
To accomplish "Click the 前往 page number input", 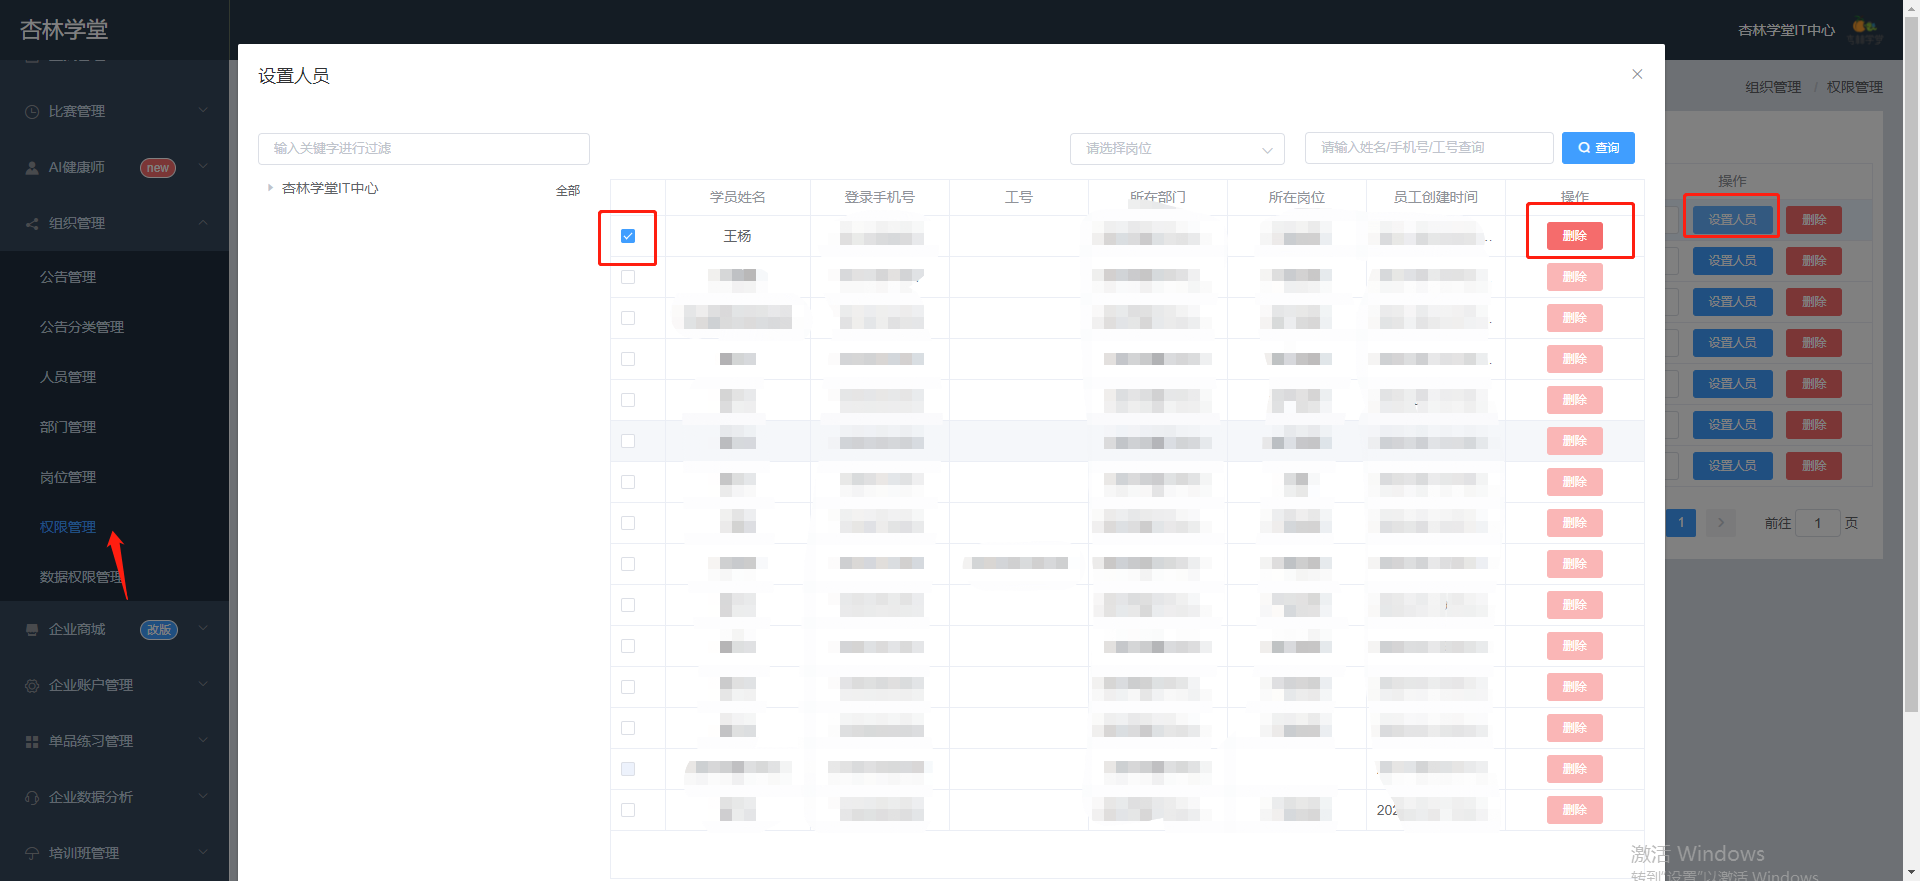I will [x=1818, y=523].
